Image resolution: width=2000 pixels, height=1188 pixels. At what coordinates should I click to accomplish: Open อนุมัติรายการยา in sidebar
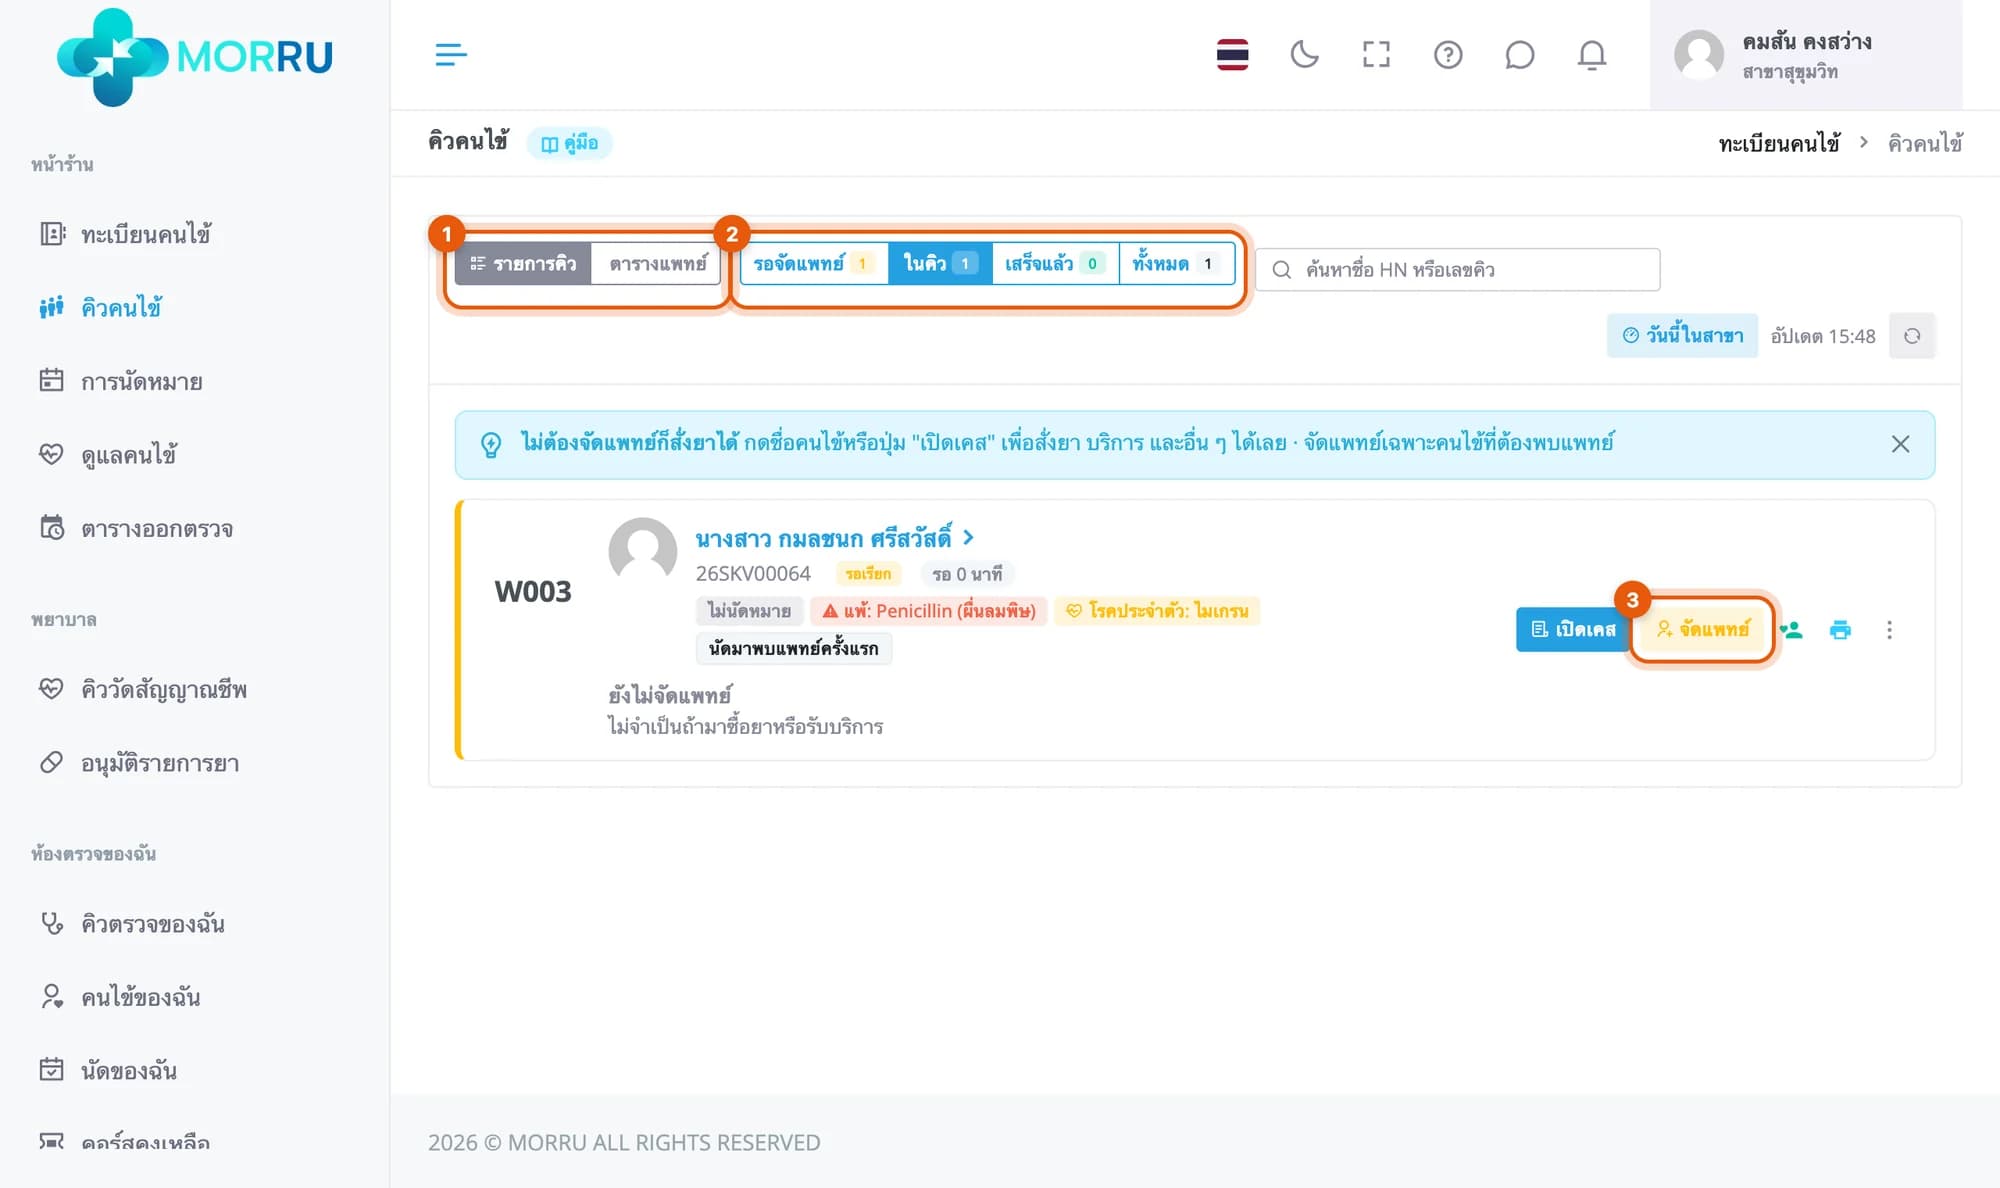click(159, 763)
